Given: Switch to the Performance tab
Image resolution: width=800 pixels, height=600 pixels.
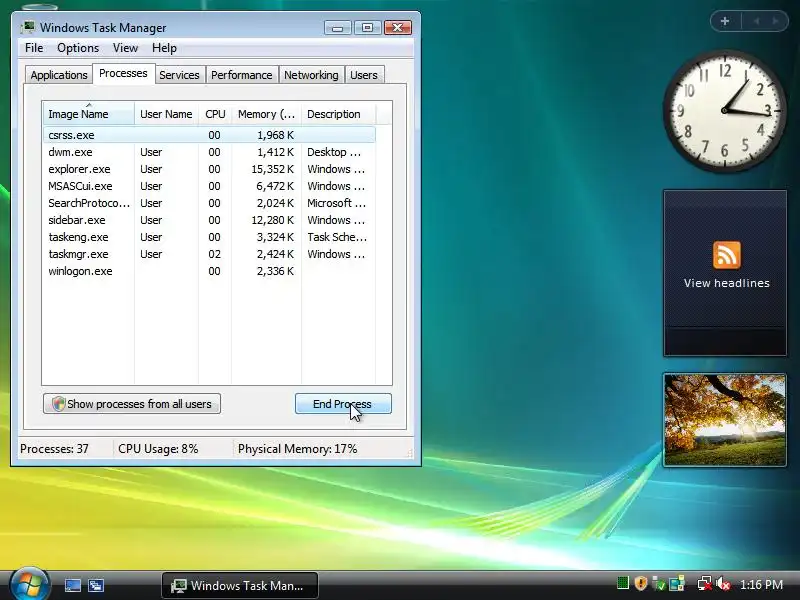Looking at the screenshot, I should (241, 75).
